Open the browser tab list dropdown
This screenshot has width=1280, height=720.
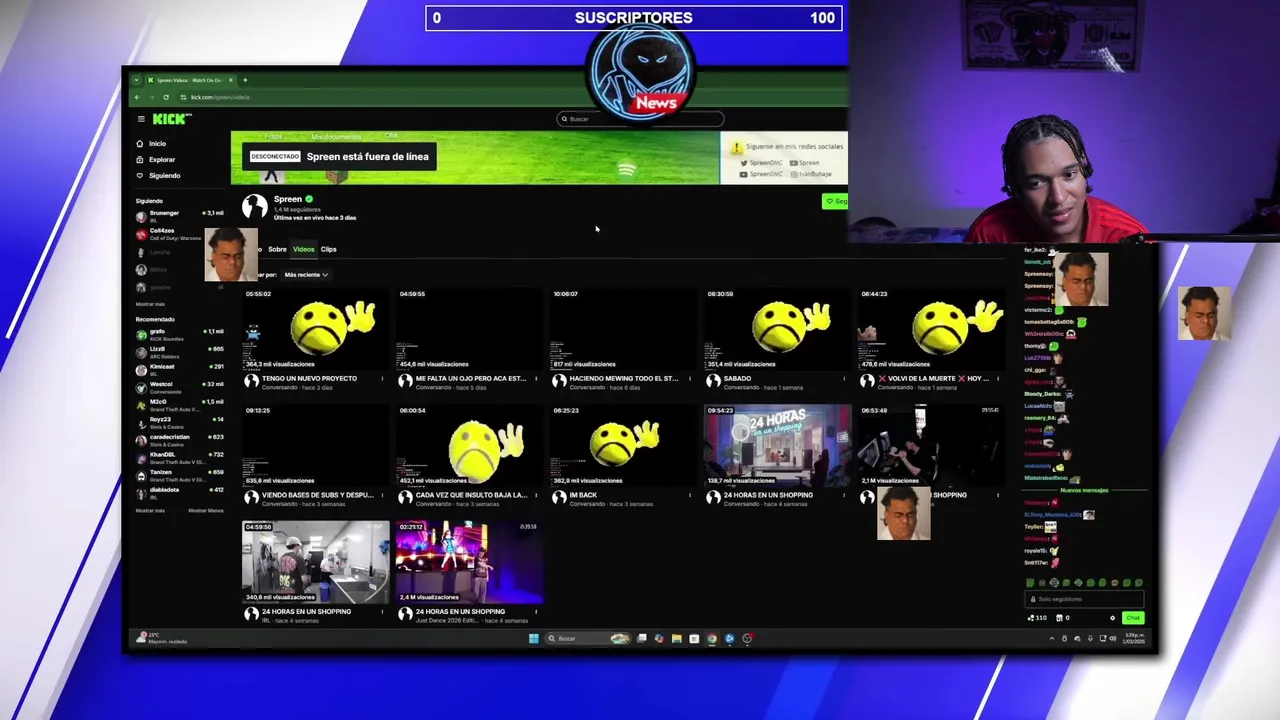pos(136,80)
